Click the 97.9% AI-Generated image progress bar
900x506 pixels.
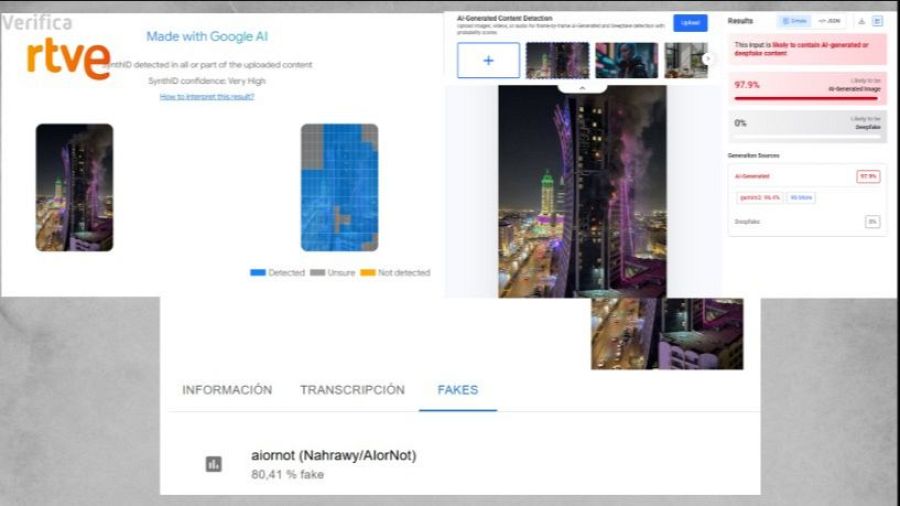806,99
